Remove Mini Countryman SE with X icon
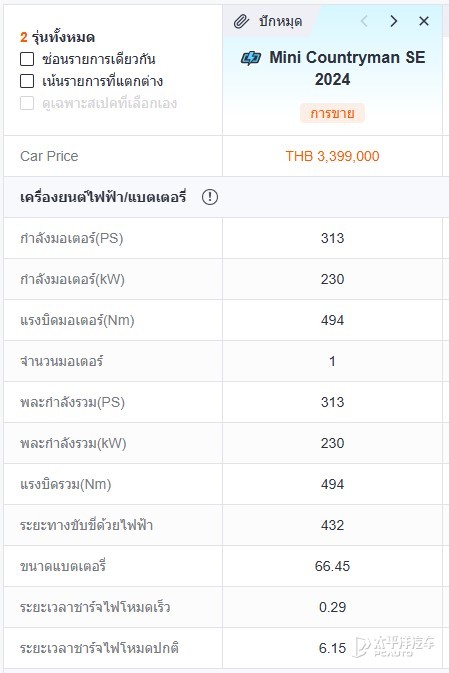 [x=424, y=21]
